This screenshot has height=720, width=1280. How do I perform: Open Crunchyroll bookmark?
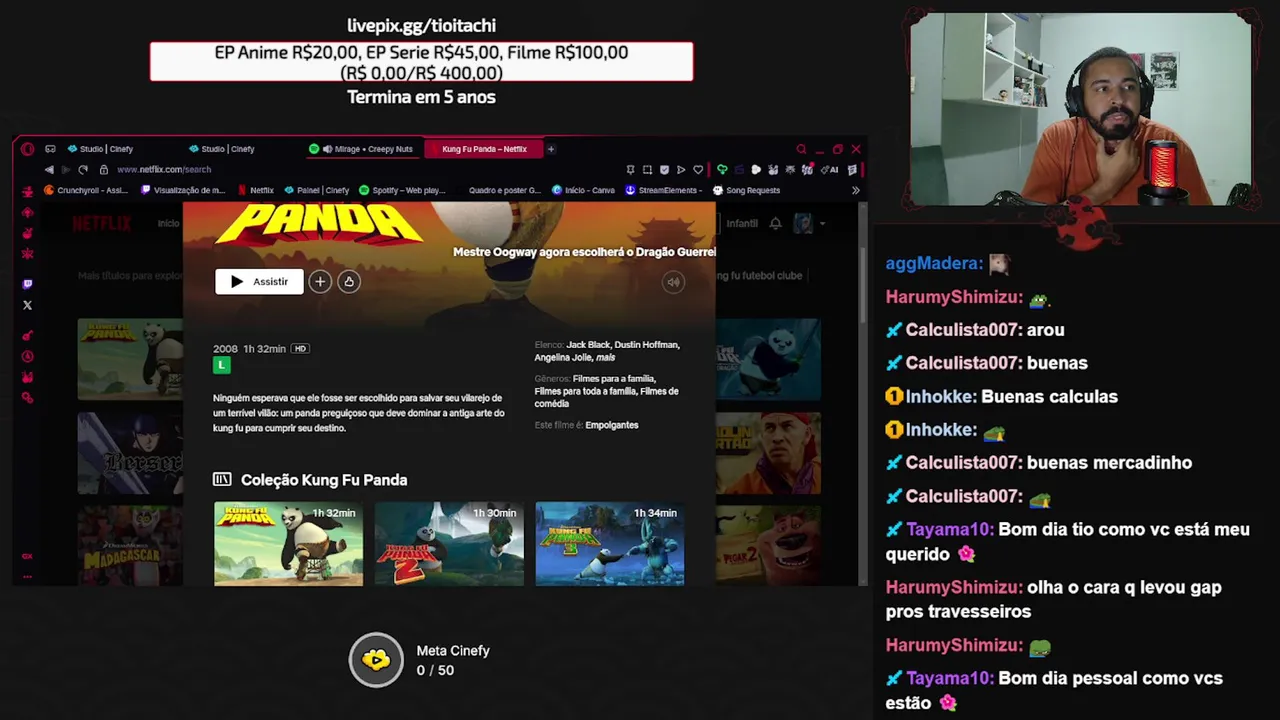pyautogui.click(x=86, y=190)
